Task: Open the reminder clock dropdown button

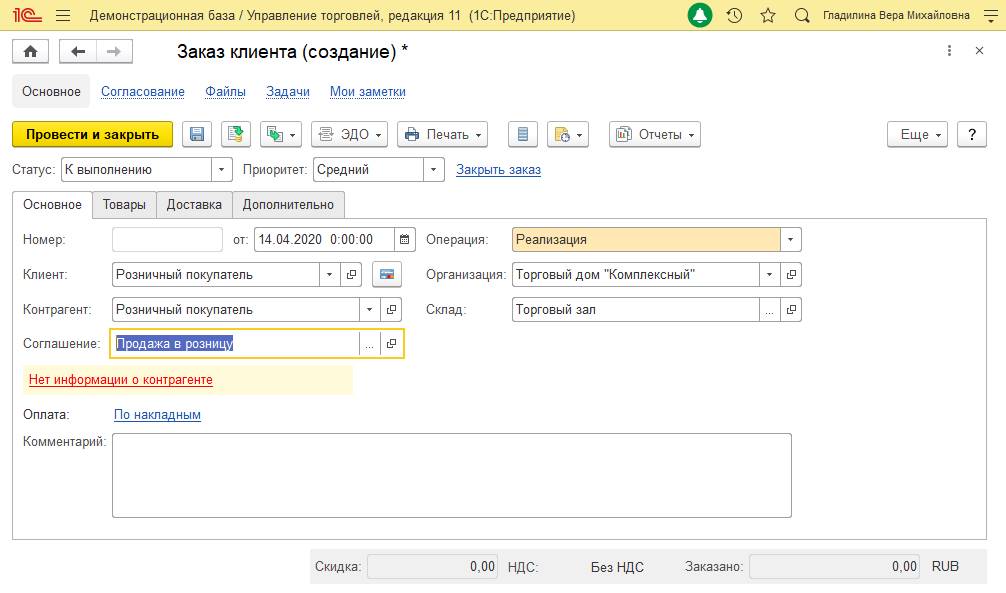Action: [568, 134]
